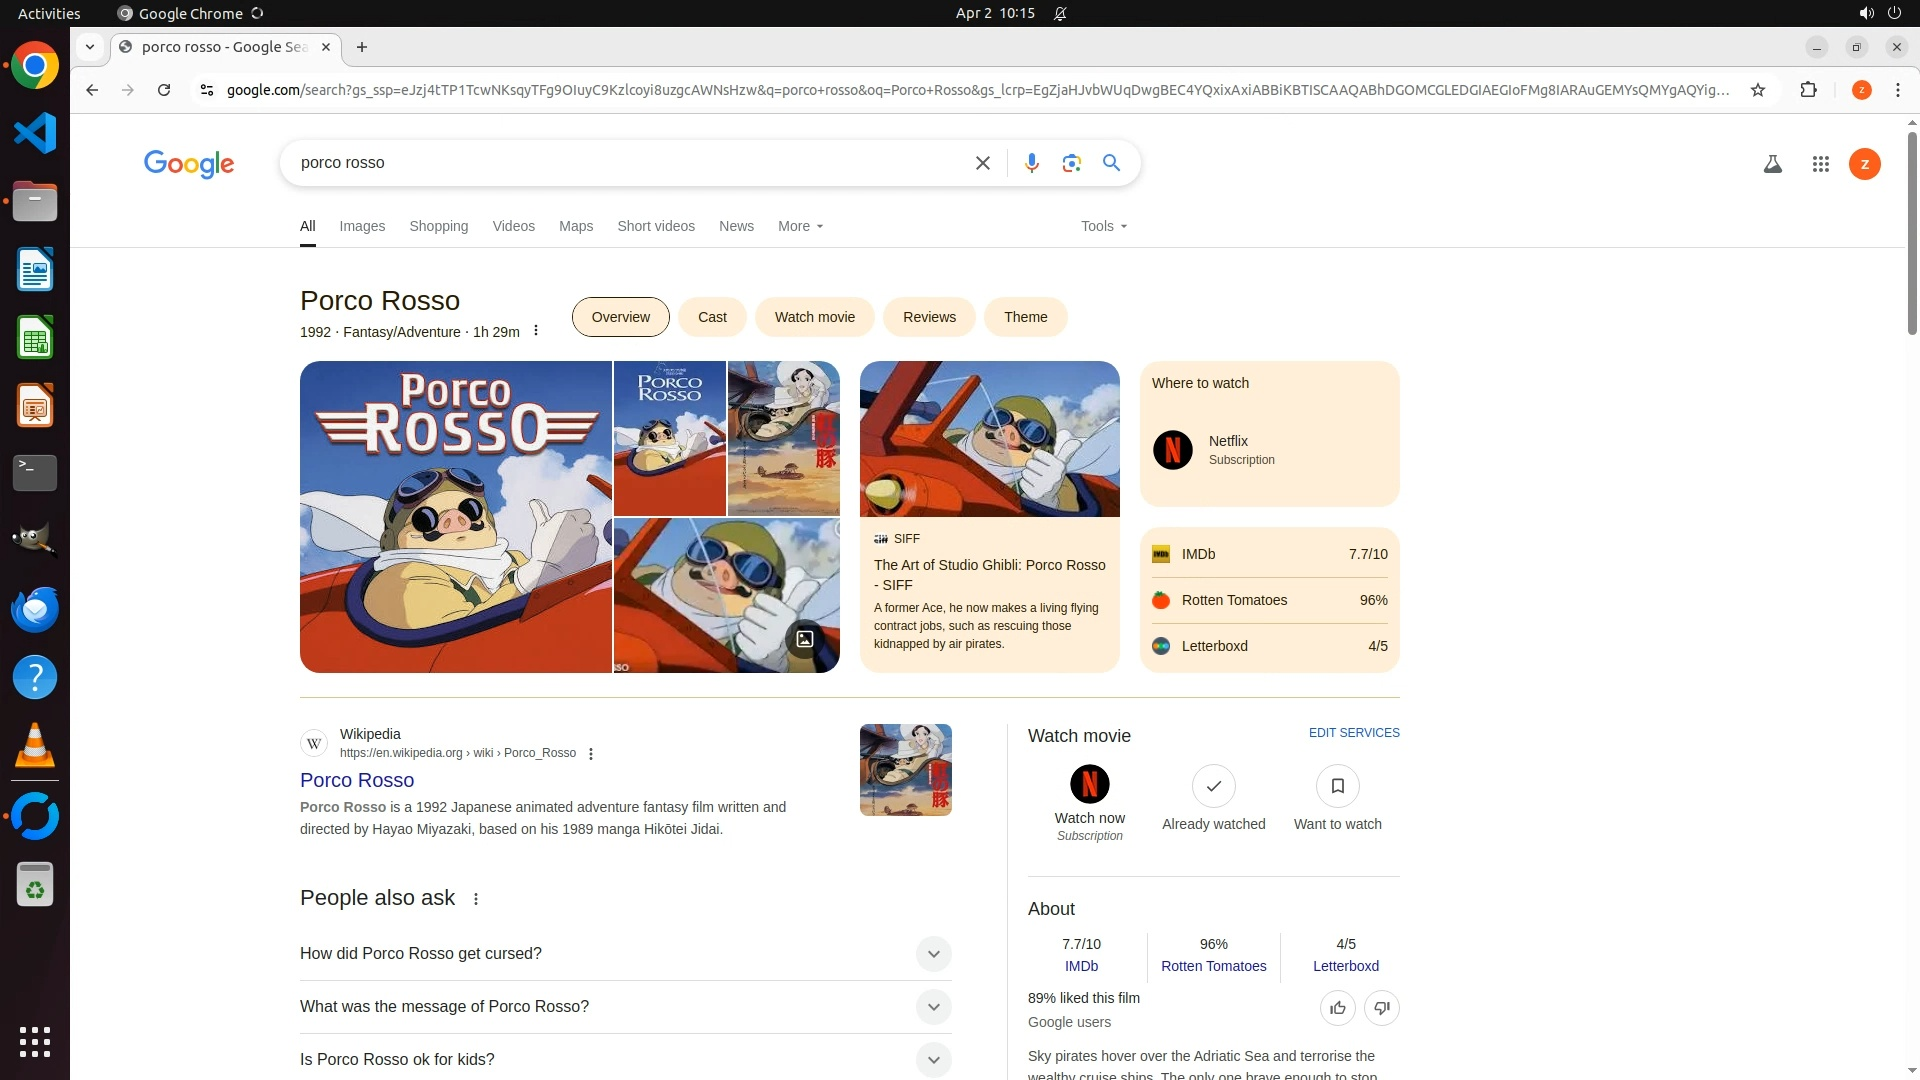This screenshot has width=1920, height=1080.
Task: Switch to the News tab
Action: [736, 226]
